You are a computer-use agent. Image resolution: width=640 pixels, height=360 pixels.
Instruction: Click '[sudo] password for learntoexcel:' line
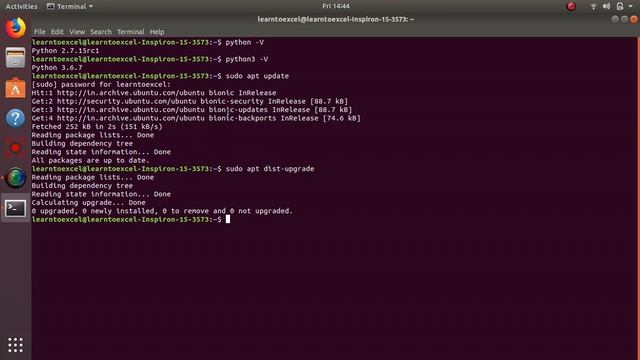tap(101, 84)
